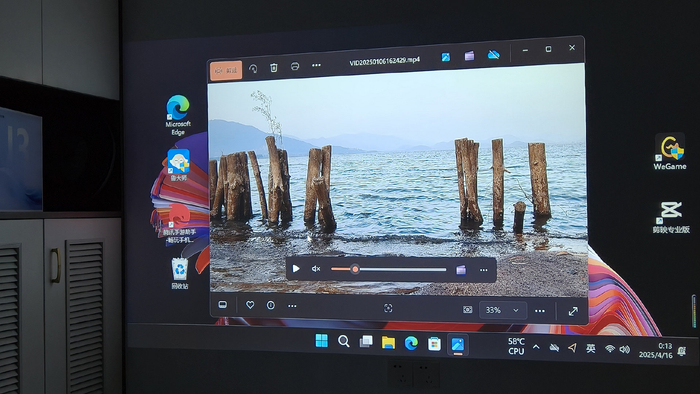Show file info with the info icon
Viewport: 700px width, 394px height.
271,305
